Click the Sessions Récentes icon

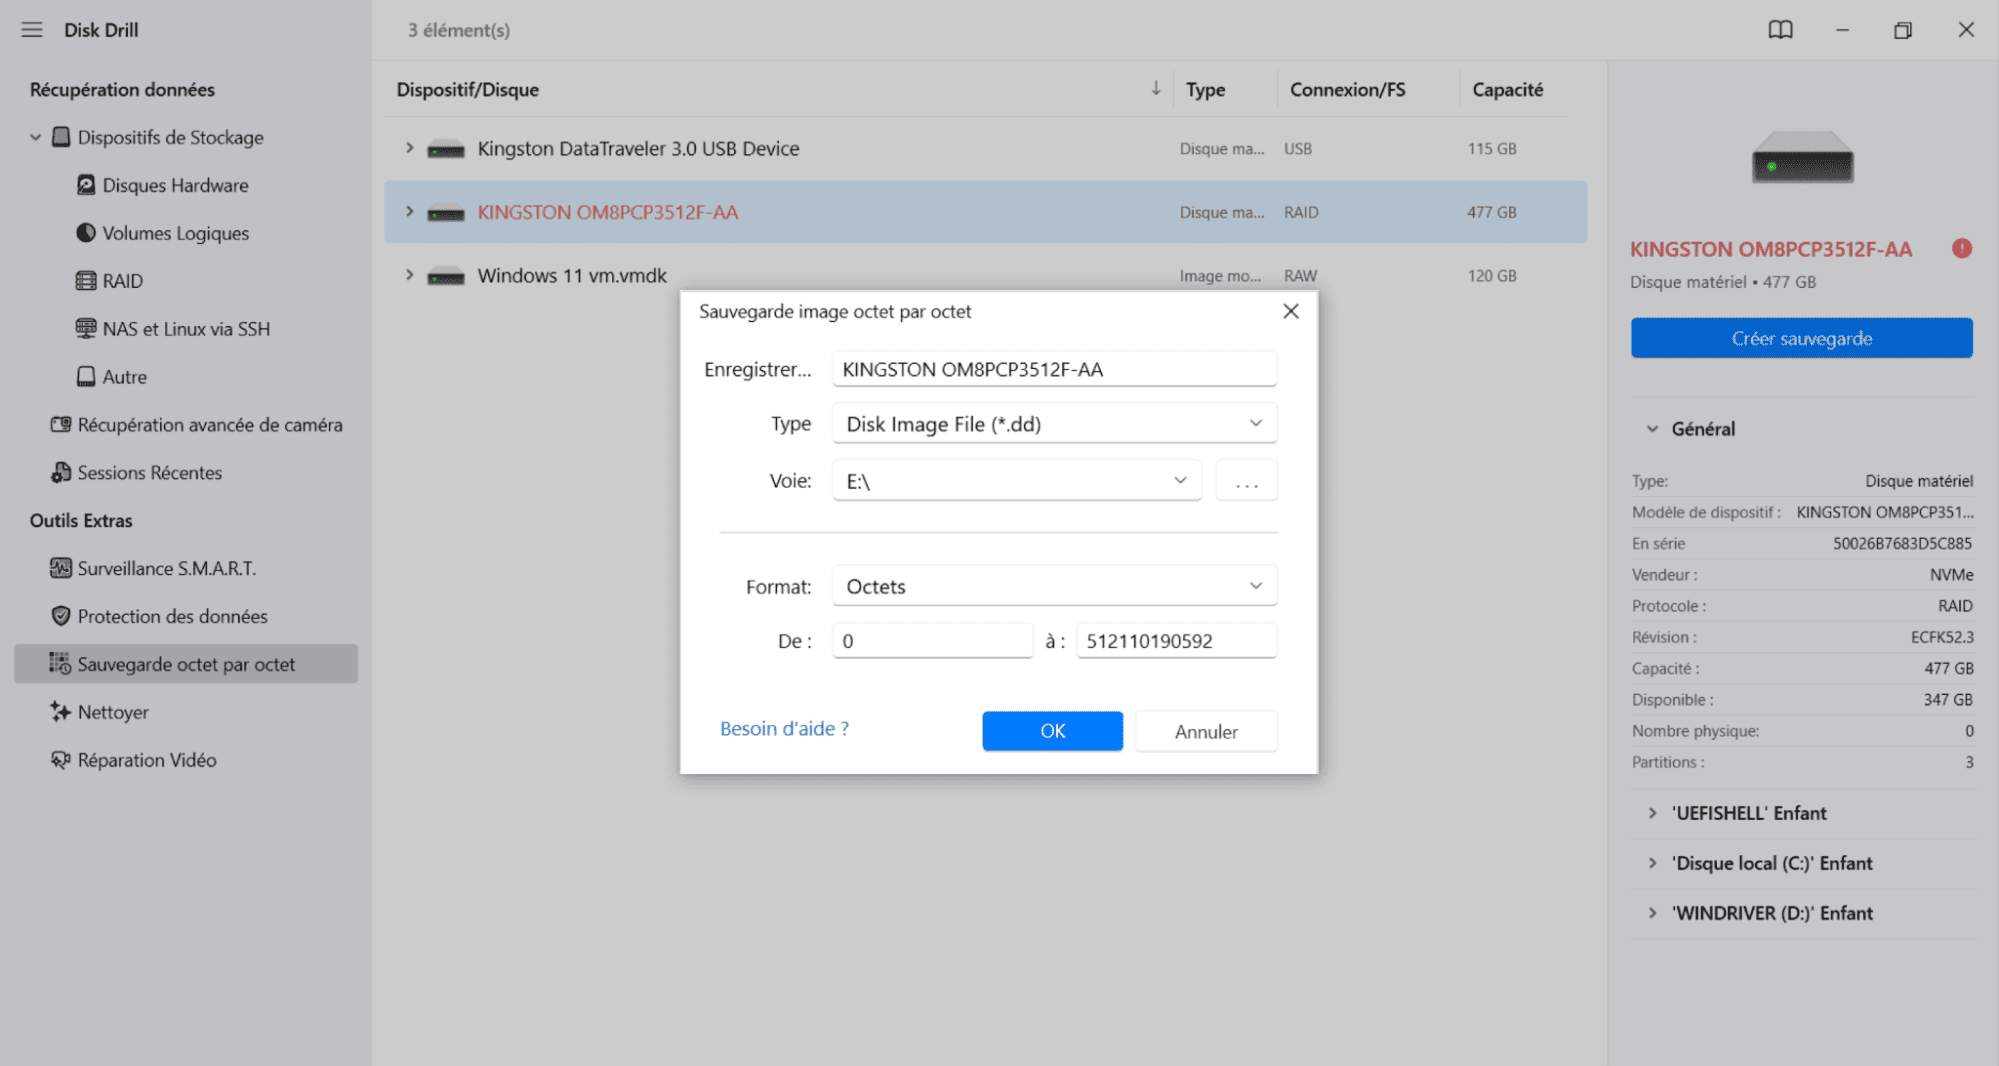pyautogui.click(x=61, y=473)
